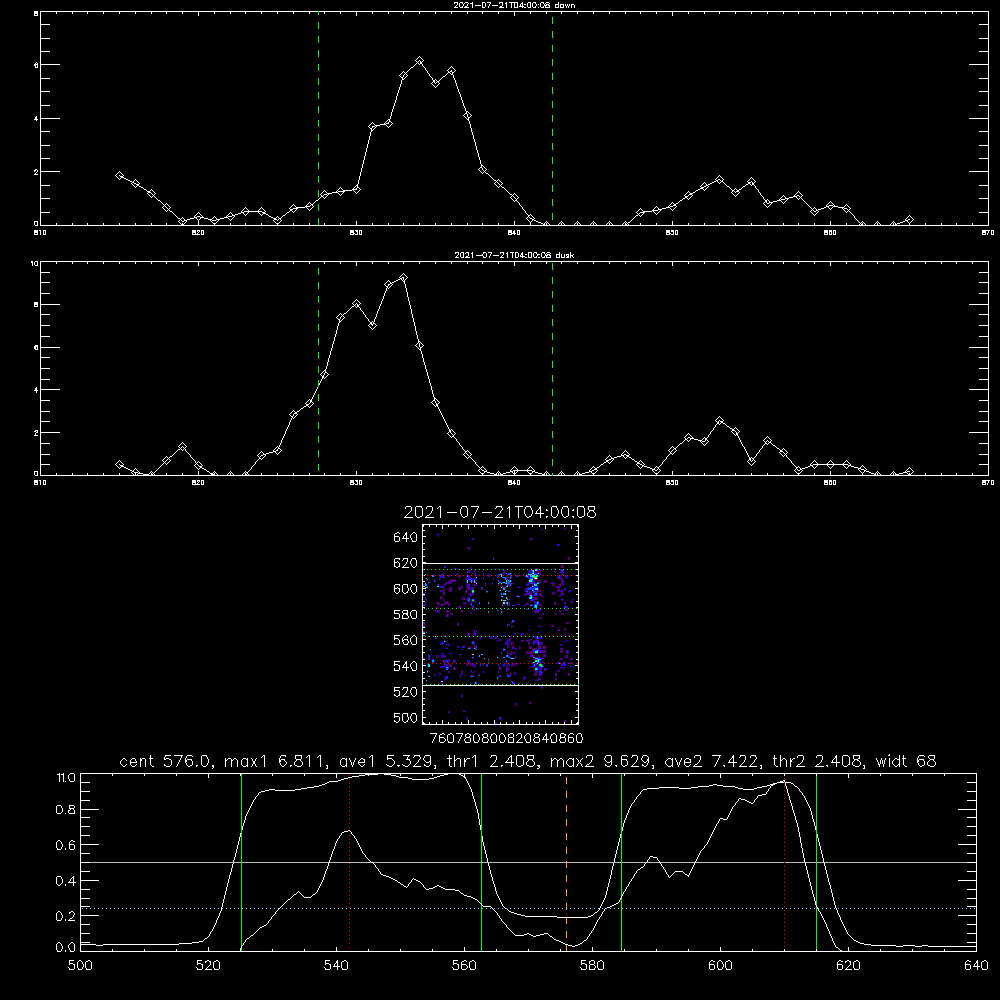The width and height of the screenshot is (1000, 1000).
Task: Select the 'ave1 5.329' value
Action: tap(387, 761)
